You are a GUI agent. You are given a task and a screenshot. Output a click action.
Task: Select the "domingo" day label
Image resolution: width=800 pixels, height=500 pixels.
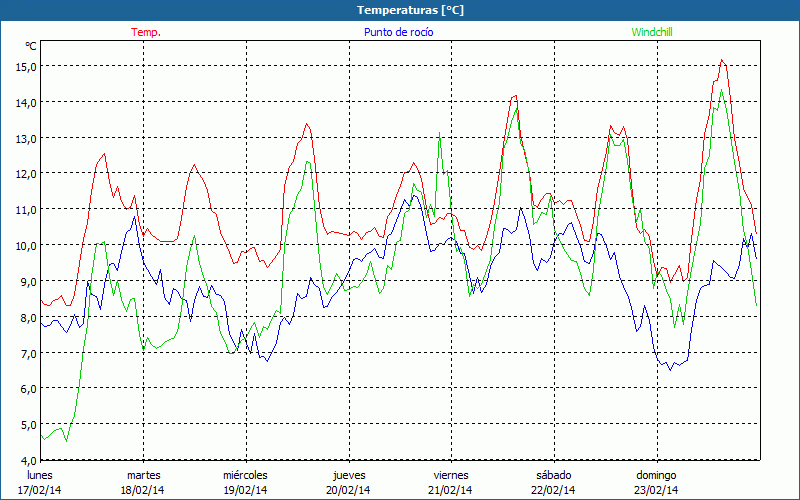pos(656,475)
